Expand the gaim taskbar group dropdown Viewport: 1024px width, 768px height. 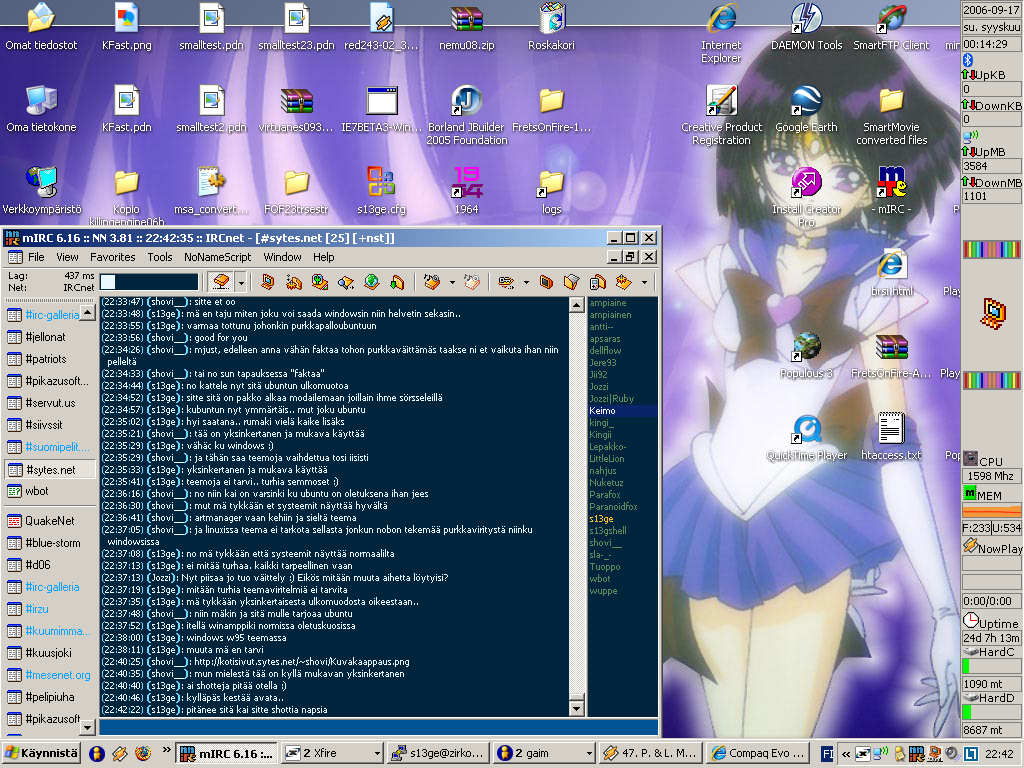pyautogui.click(x=587, y=753)
